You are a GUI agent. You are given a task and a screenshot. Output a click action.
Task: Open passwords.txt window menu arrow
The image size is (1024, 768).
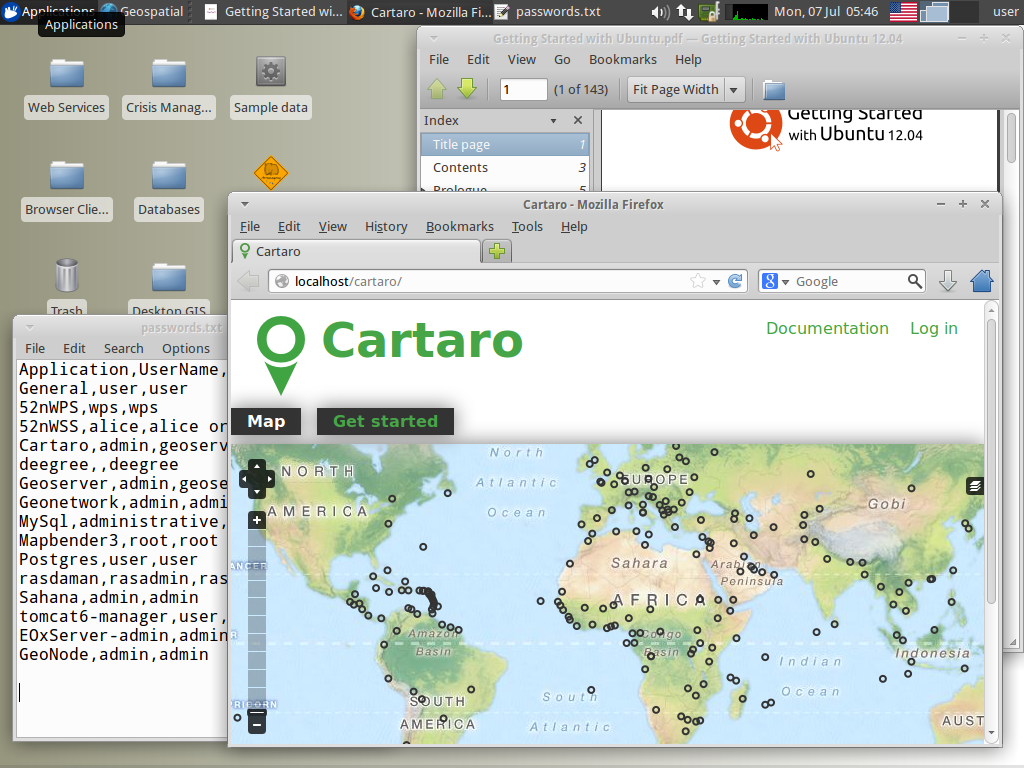[x=30, y=327]
